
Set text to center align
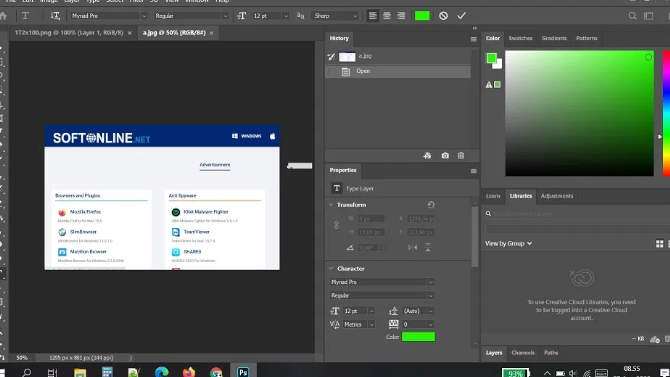[387, 16]
